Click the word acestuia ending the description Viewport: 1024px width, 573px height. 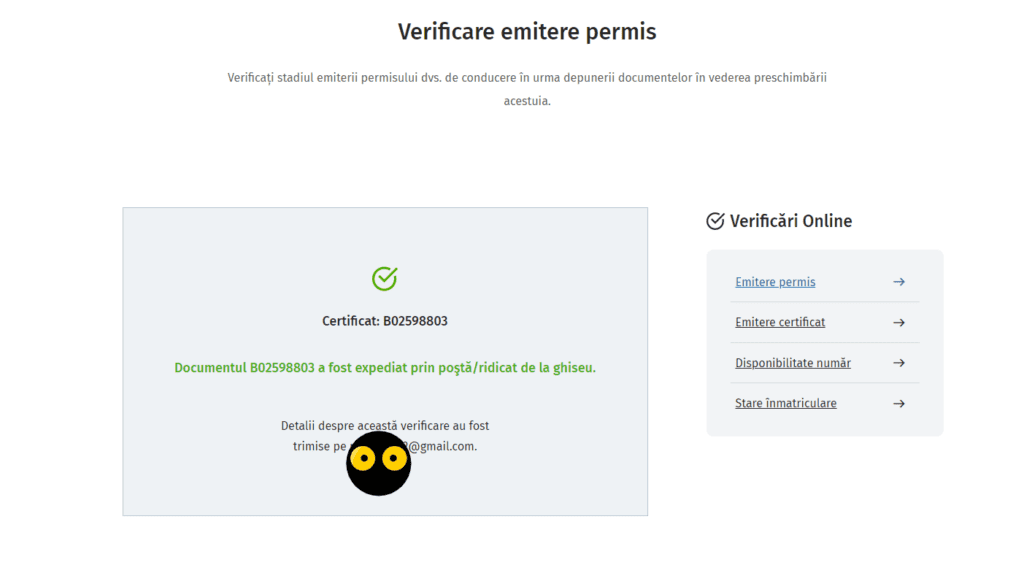coord(527,101)
